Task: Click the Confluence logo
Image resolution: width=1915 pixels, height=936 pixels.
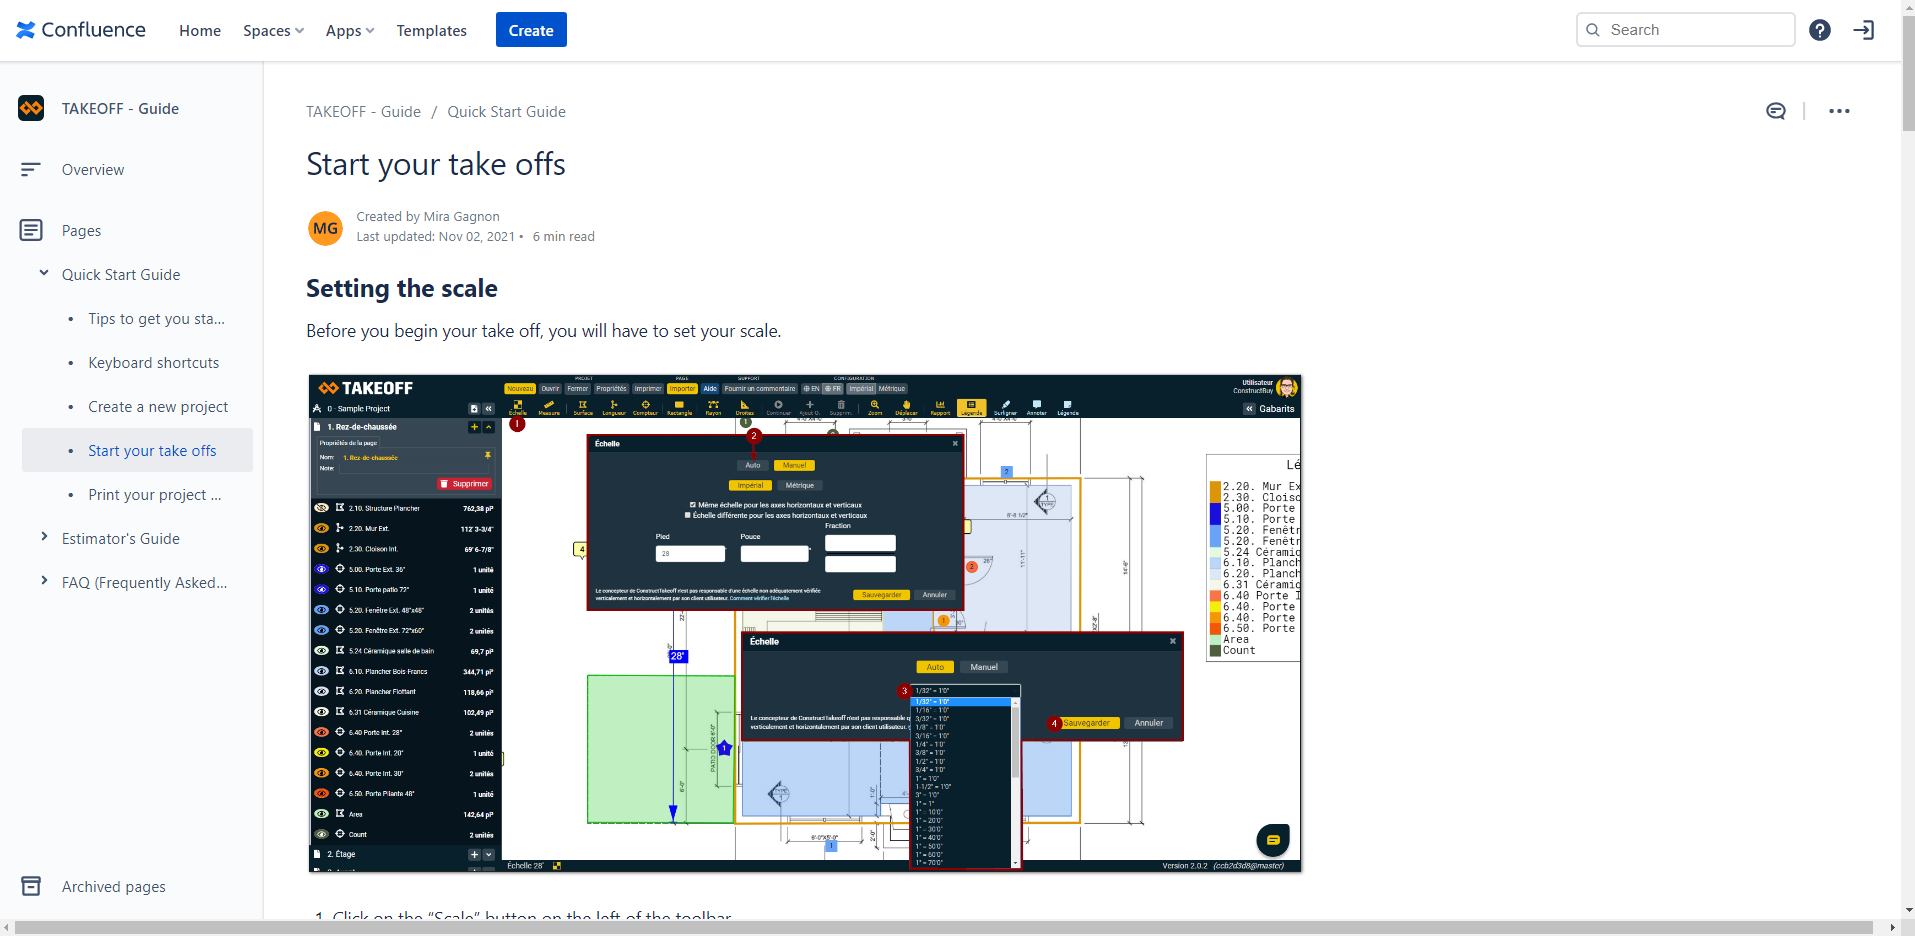Action: click(81, 30)
